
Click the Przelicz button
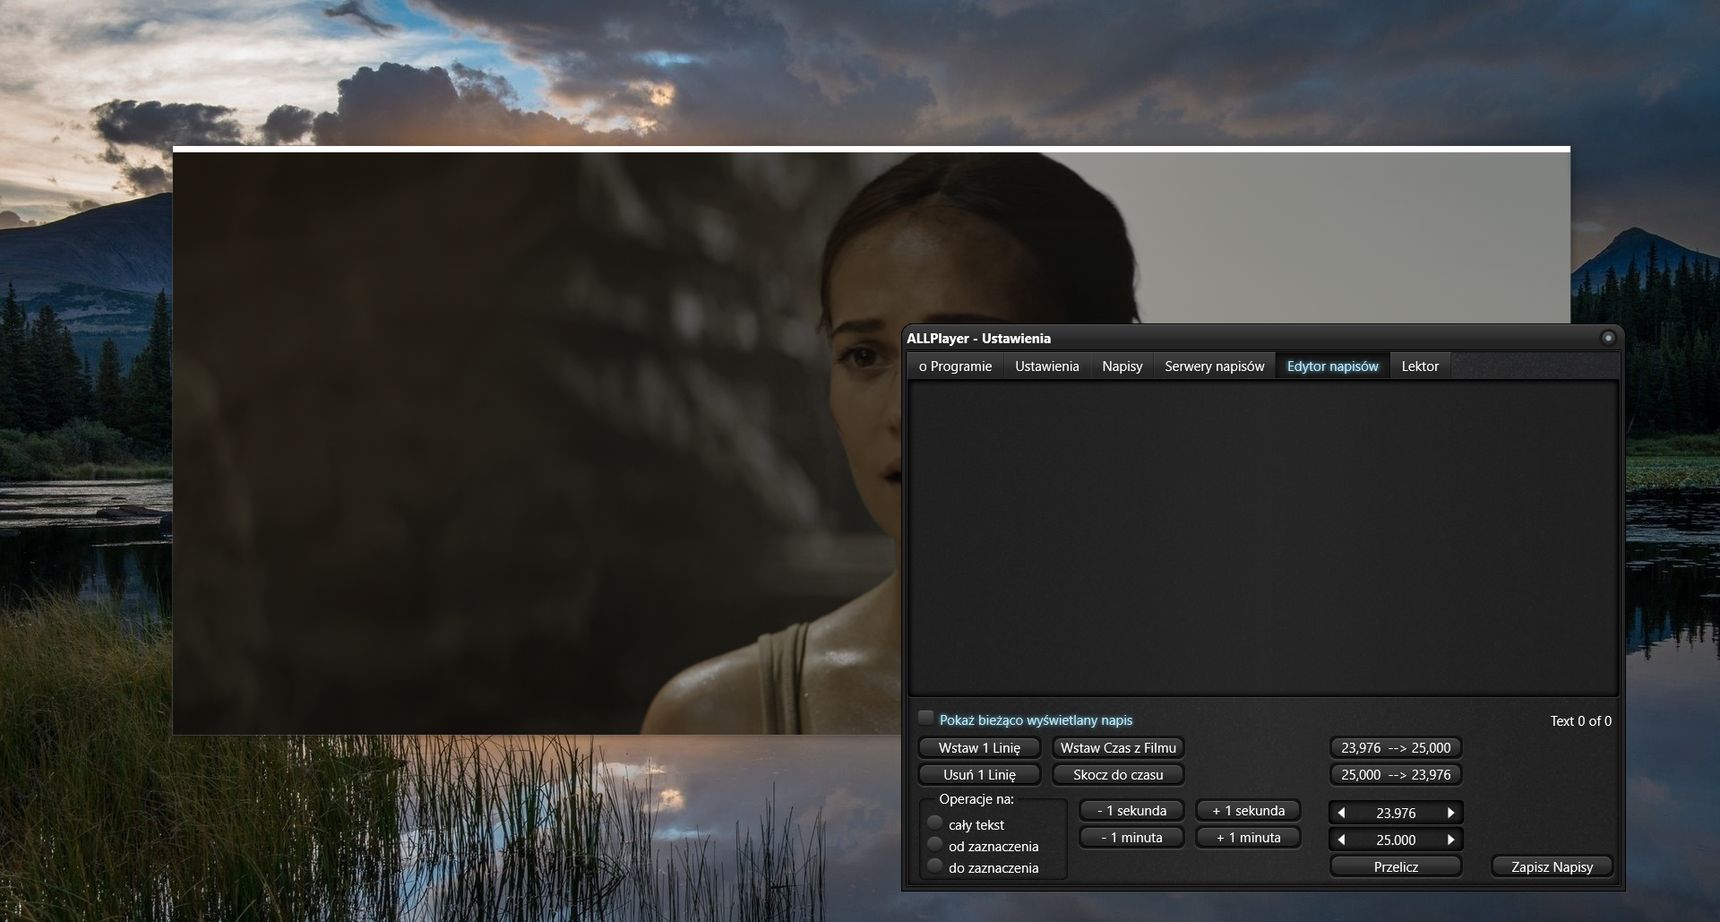[1396, 867]
